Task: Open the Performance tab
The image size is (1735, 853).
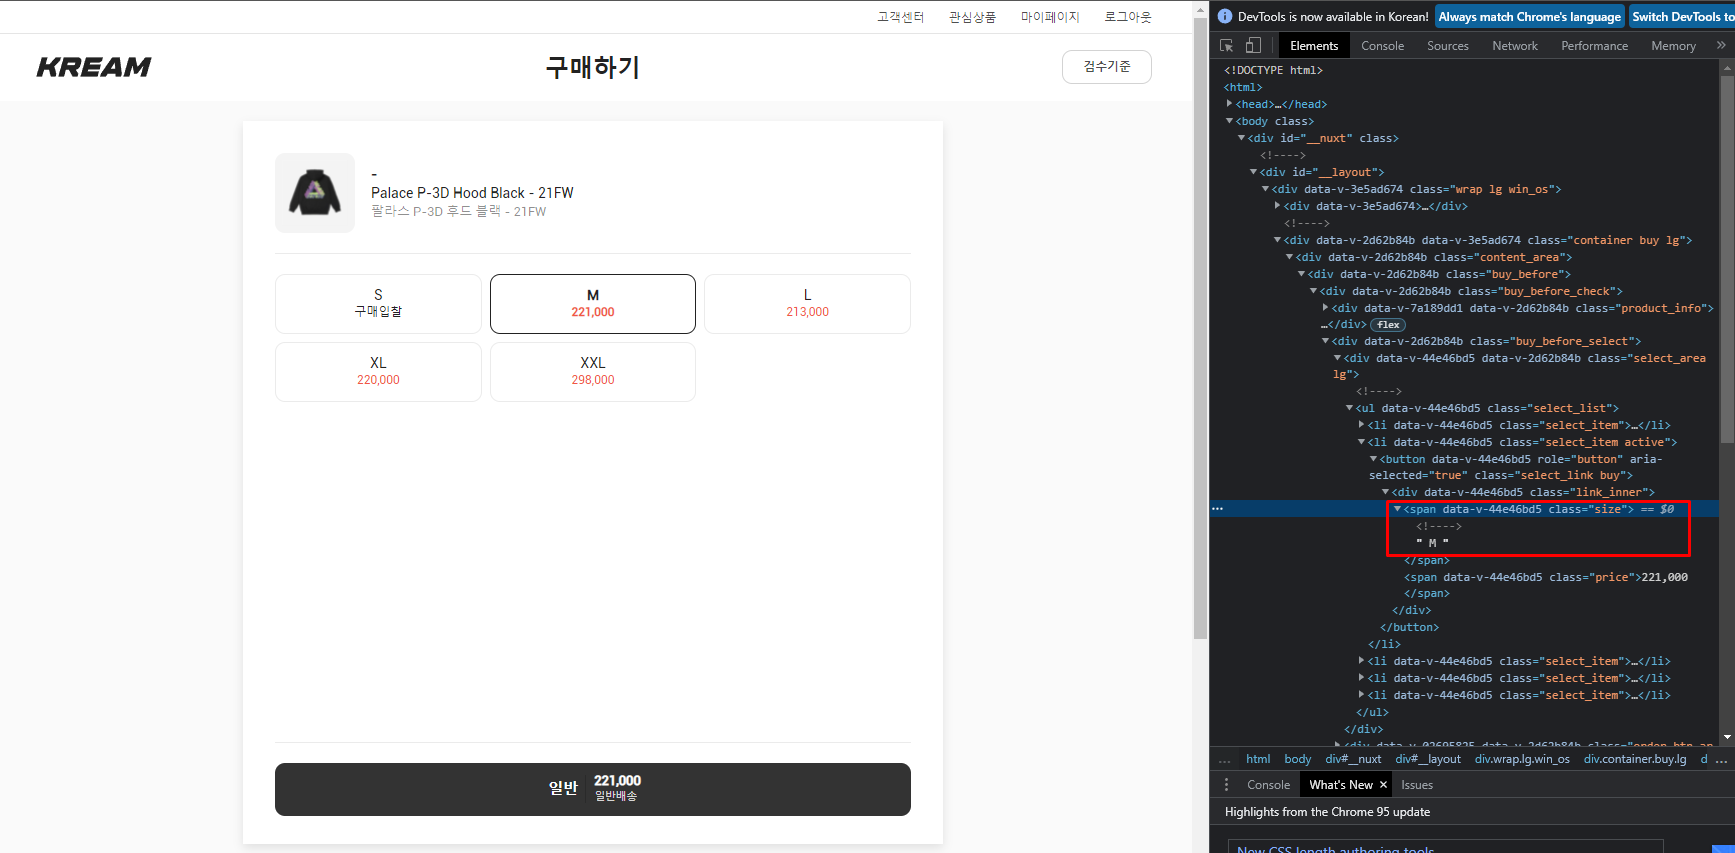Action: tap(1595, 46)
